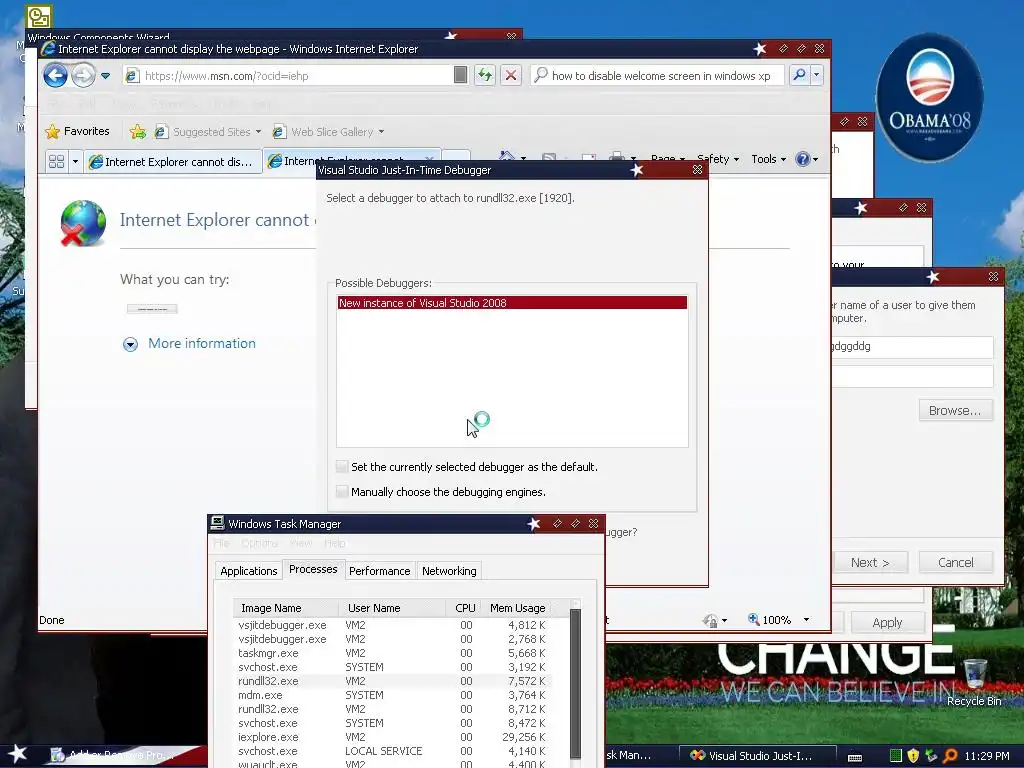The height and width of the screenshot is (768, 1024).
Task: Click the Apply button in background dialog
Action: pos(887,622)
